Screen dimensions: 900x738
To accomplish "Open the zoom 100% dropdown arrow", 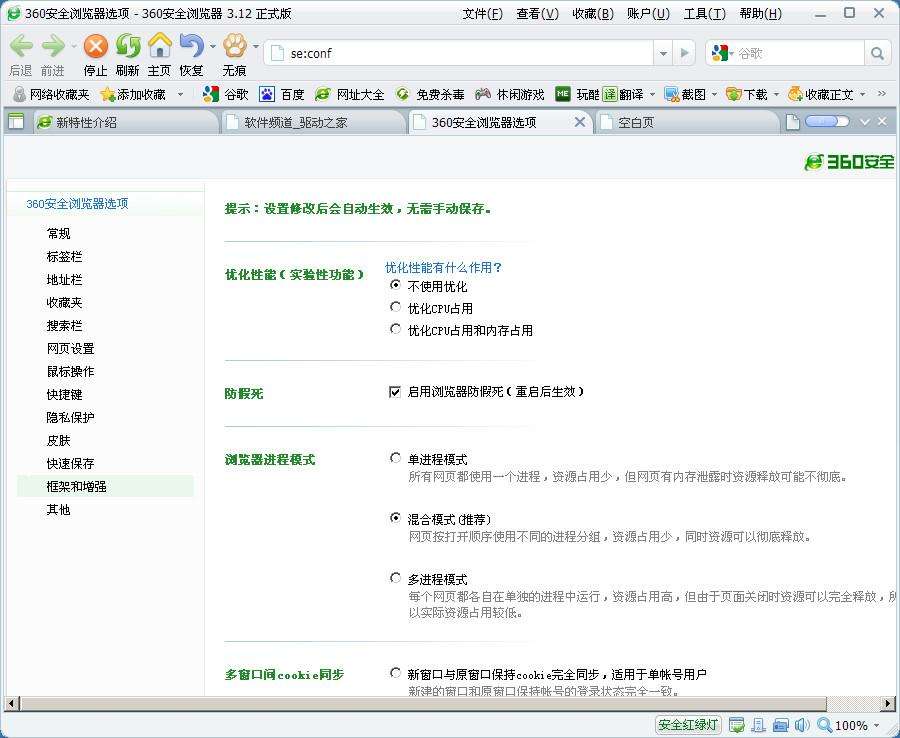I will 876,725.
